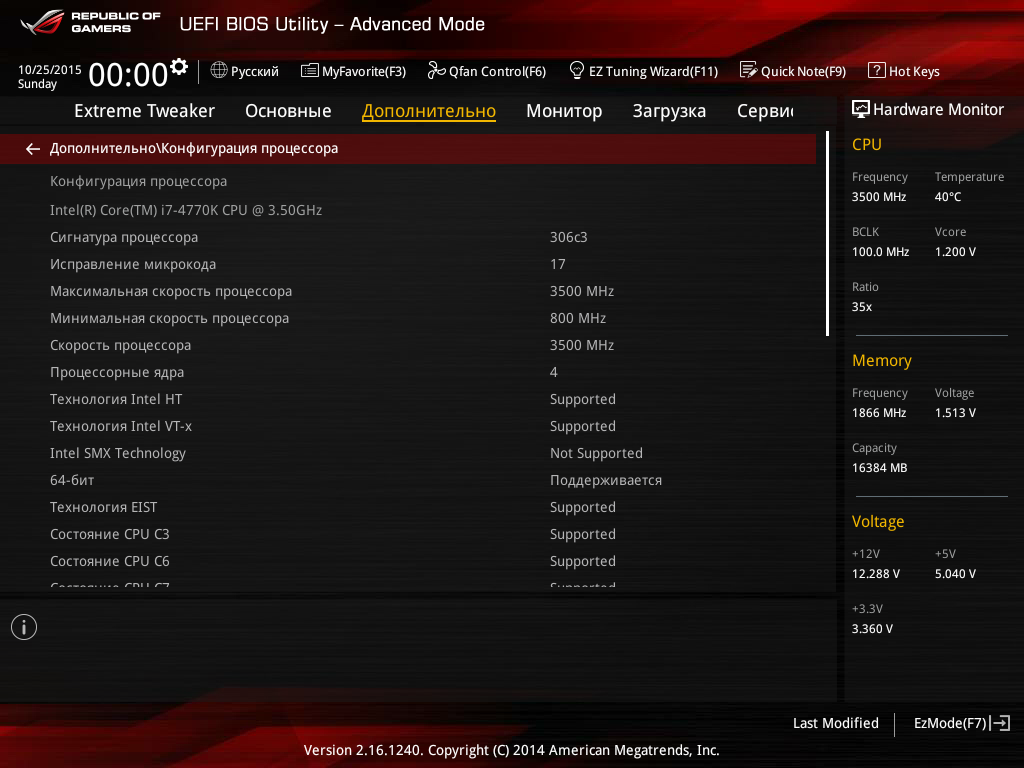
Task: Click the MyFavorite list icon
Action: (310, 71)
